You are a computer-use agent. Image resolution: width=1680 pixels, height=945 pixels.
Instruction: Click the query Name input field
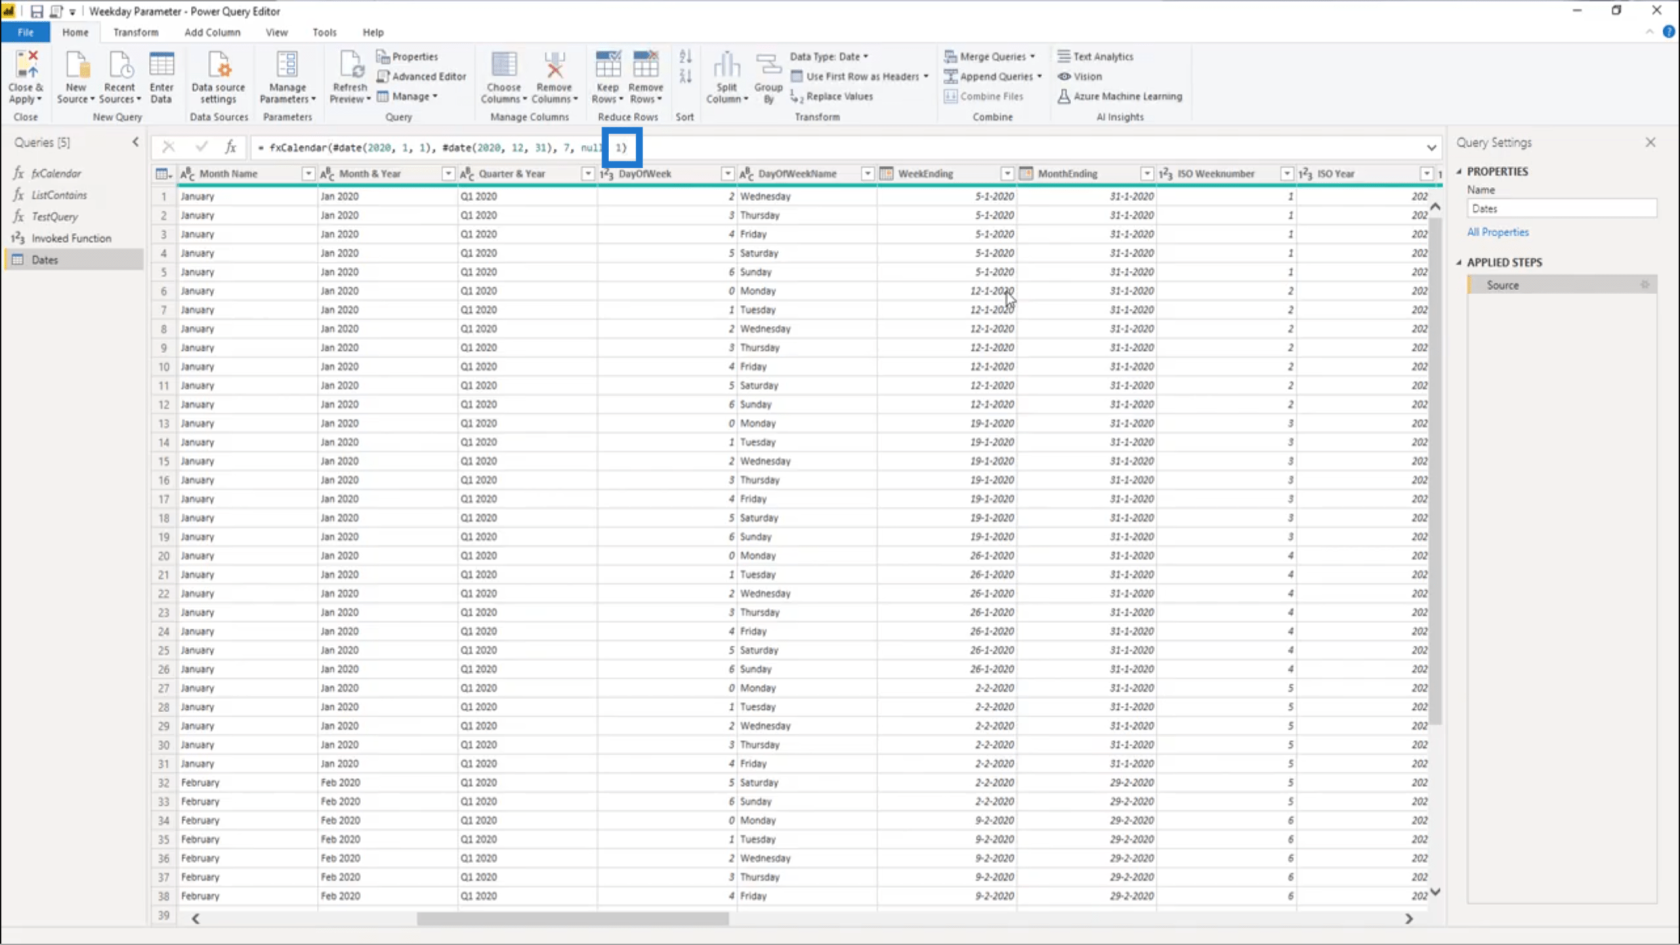(1561, 209)
